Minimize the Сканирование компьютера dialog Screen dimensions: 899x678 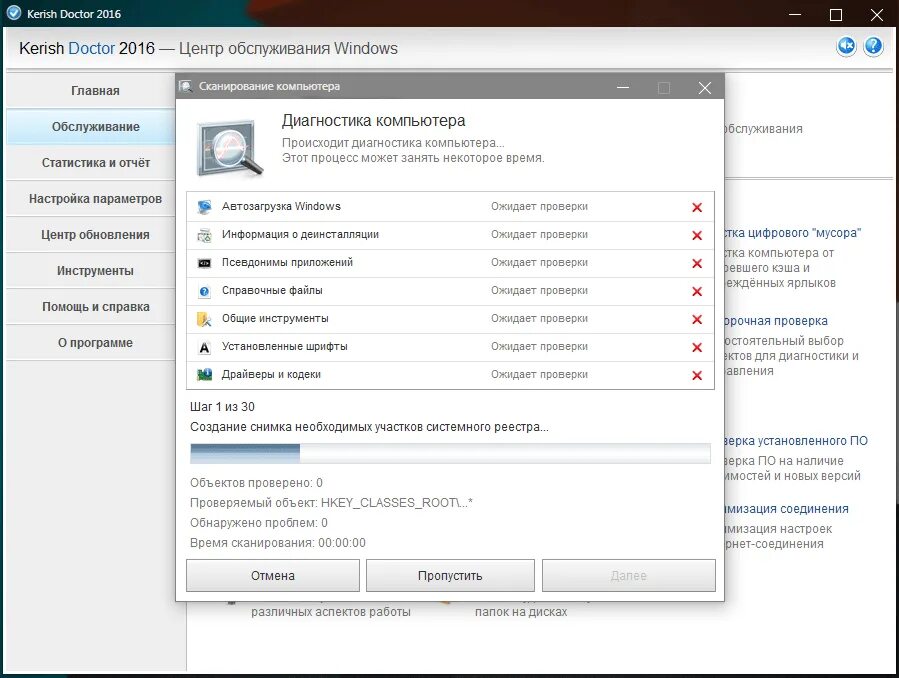(x=623, y=87)
